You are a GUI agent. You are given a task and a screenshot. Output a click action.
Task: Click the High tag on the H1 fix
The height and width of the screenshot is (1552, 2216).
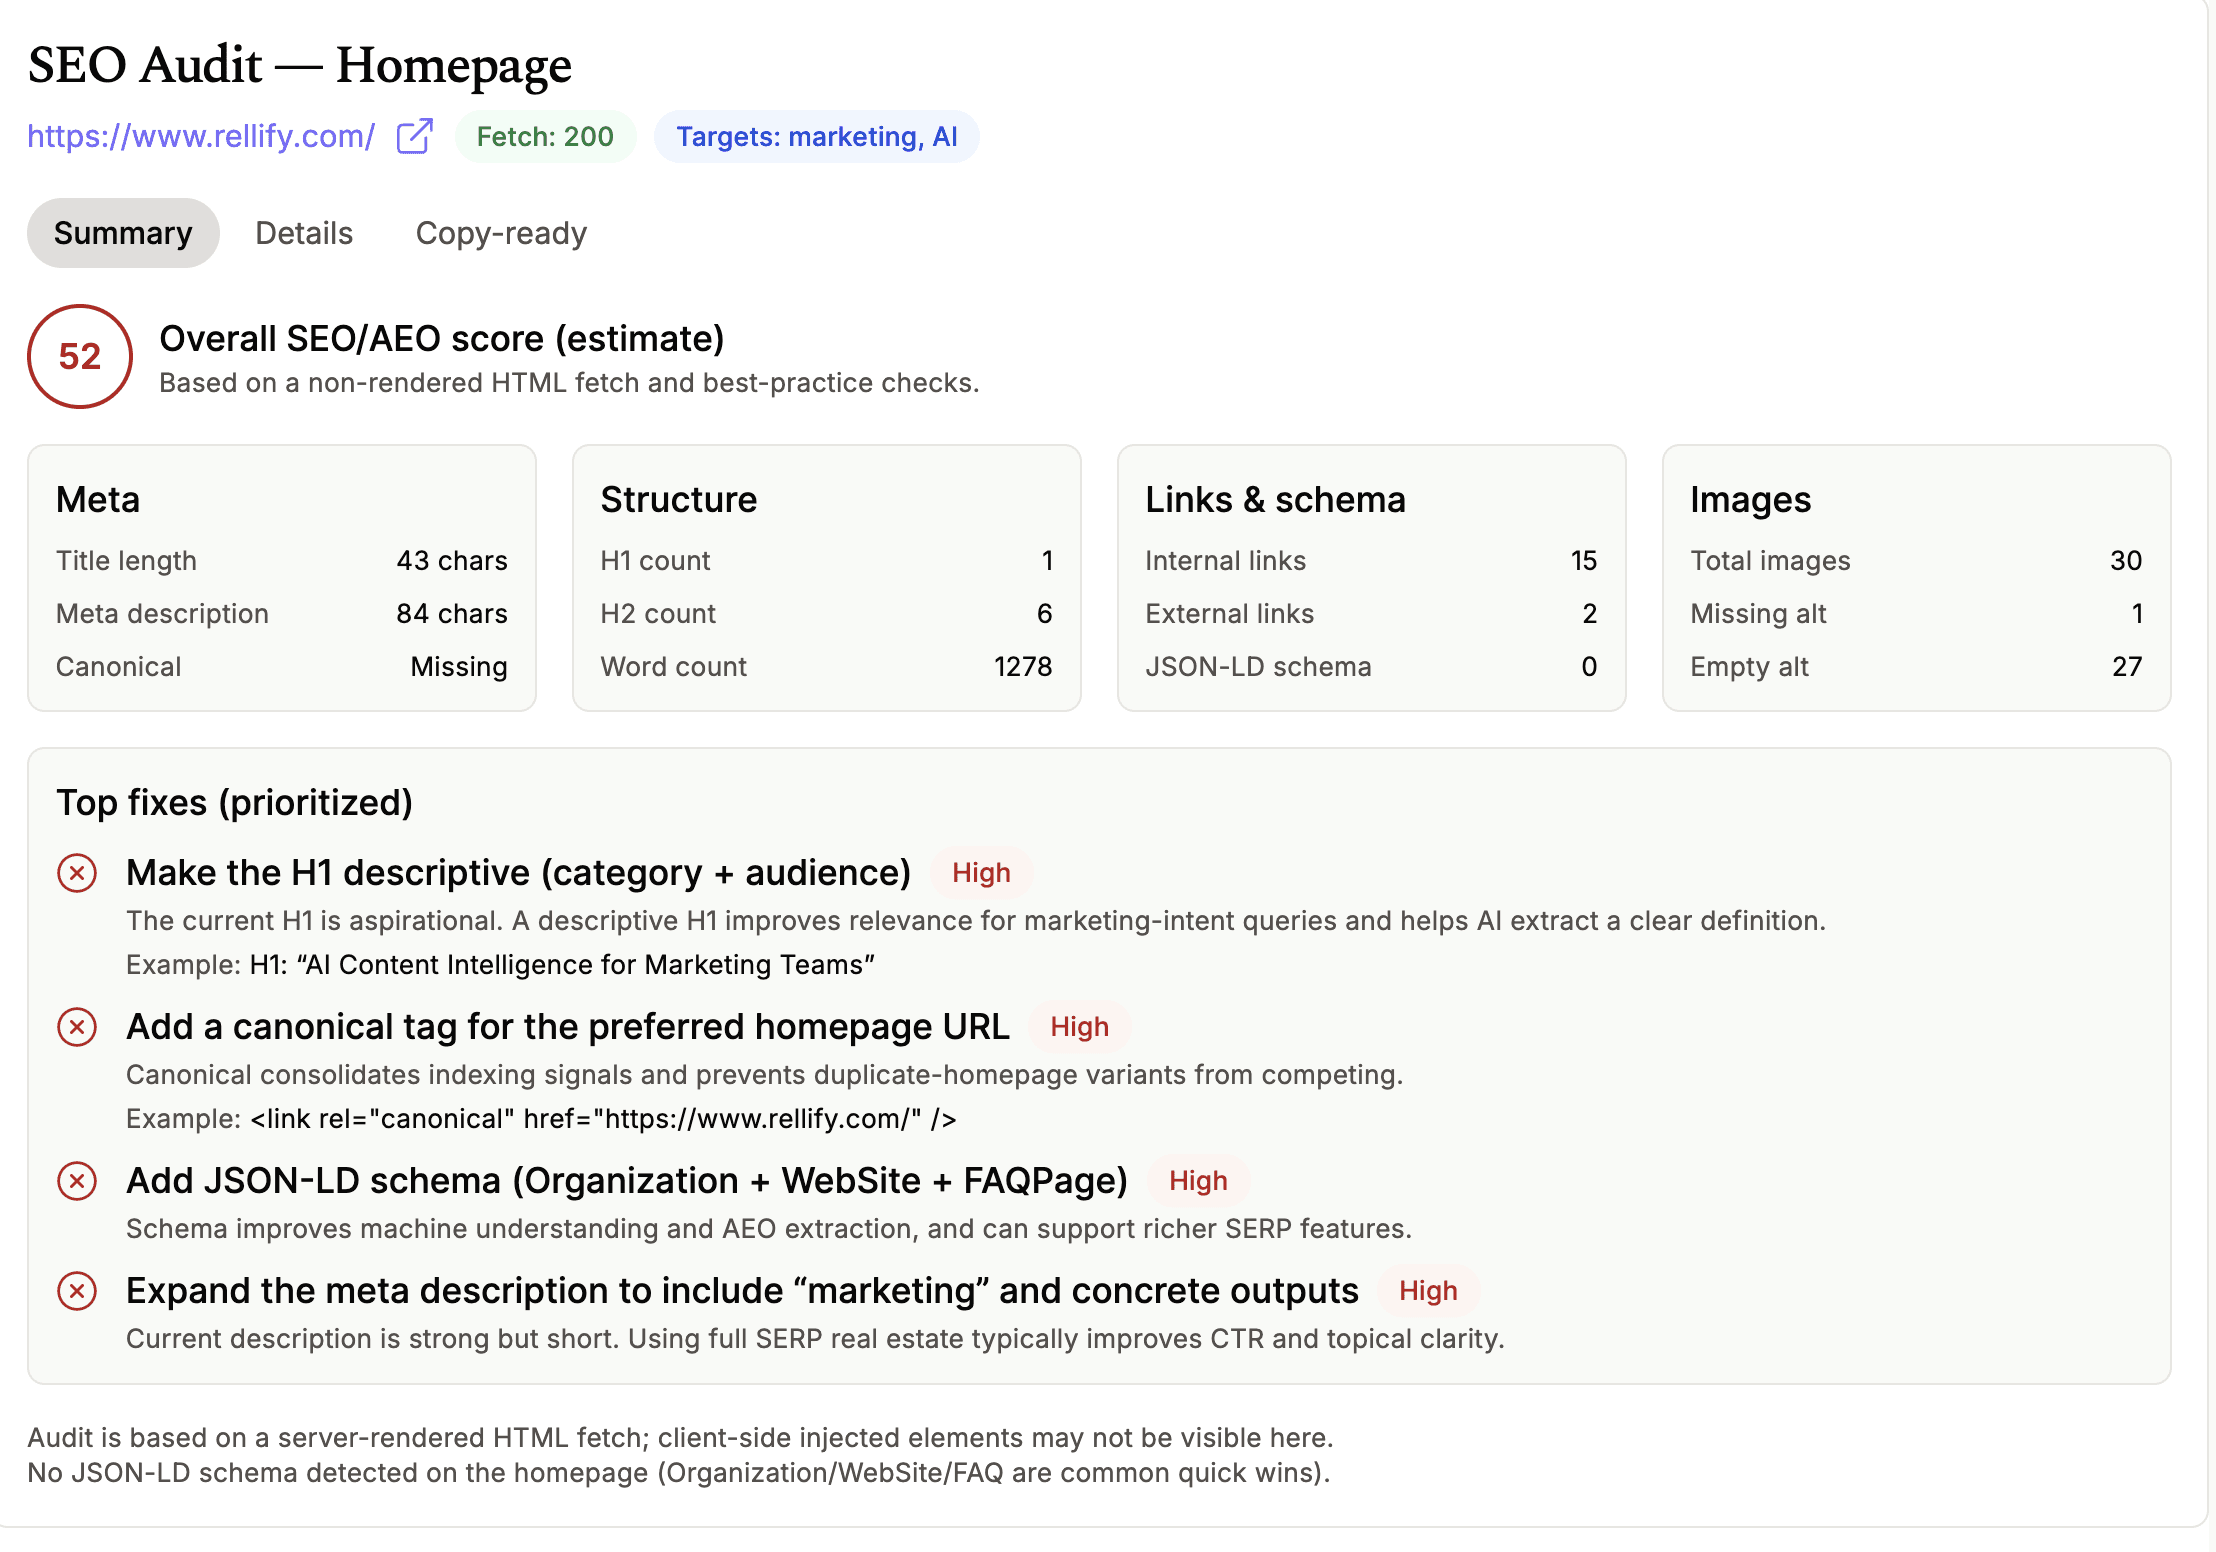981,873
